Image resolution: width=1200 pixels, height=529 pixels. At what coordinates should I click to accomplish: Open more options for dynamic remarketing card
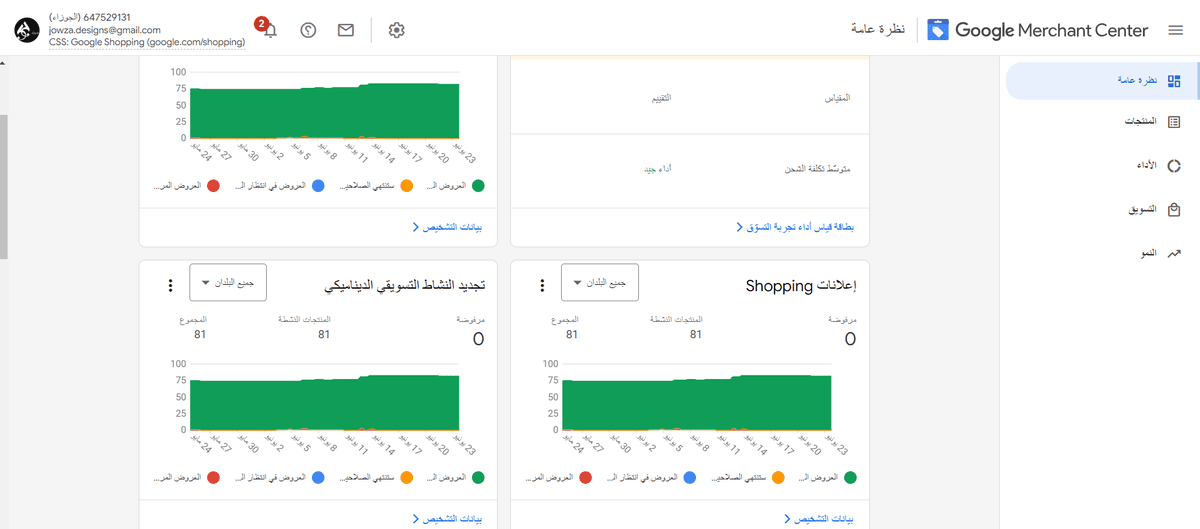point(170,286)
